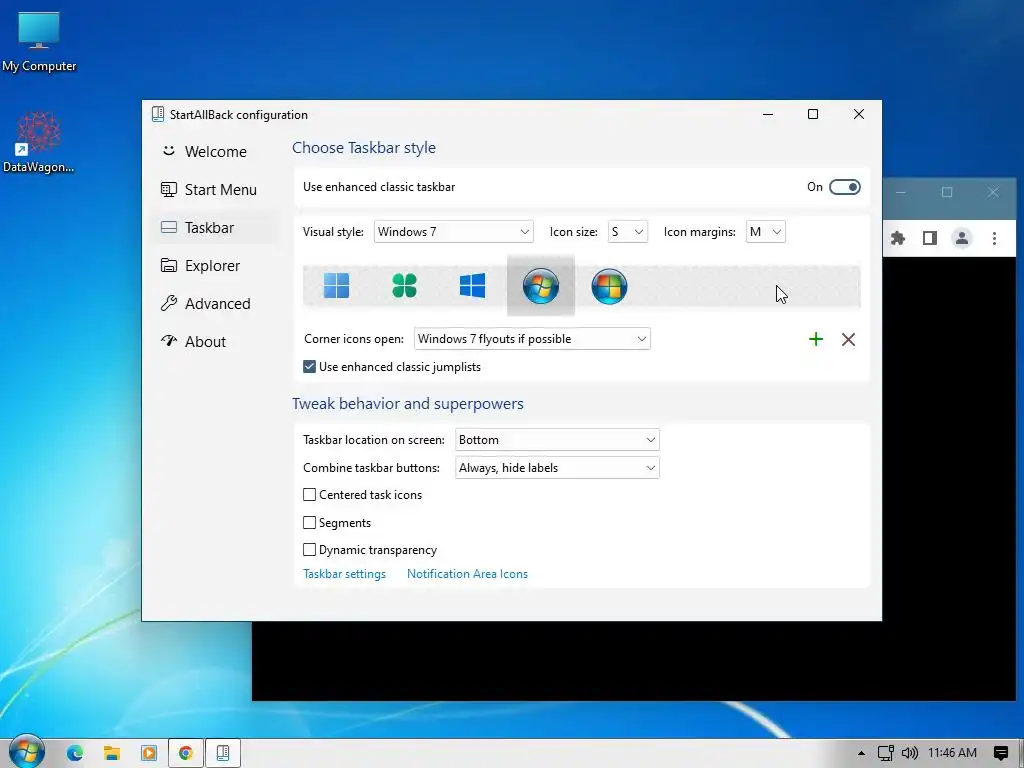1024x768 pixels.
Task: Open Chrome extensions puzzle icon
Action: pyautogui.click(x=898, y=238)
